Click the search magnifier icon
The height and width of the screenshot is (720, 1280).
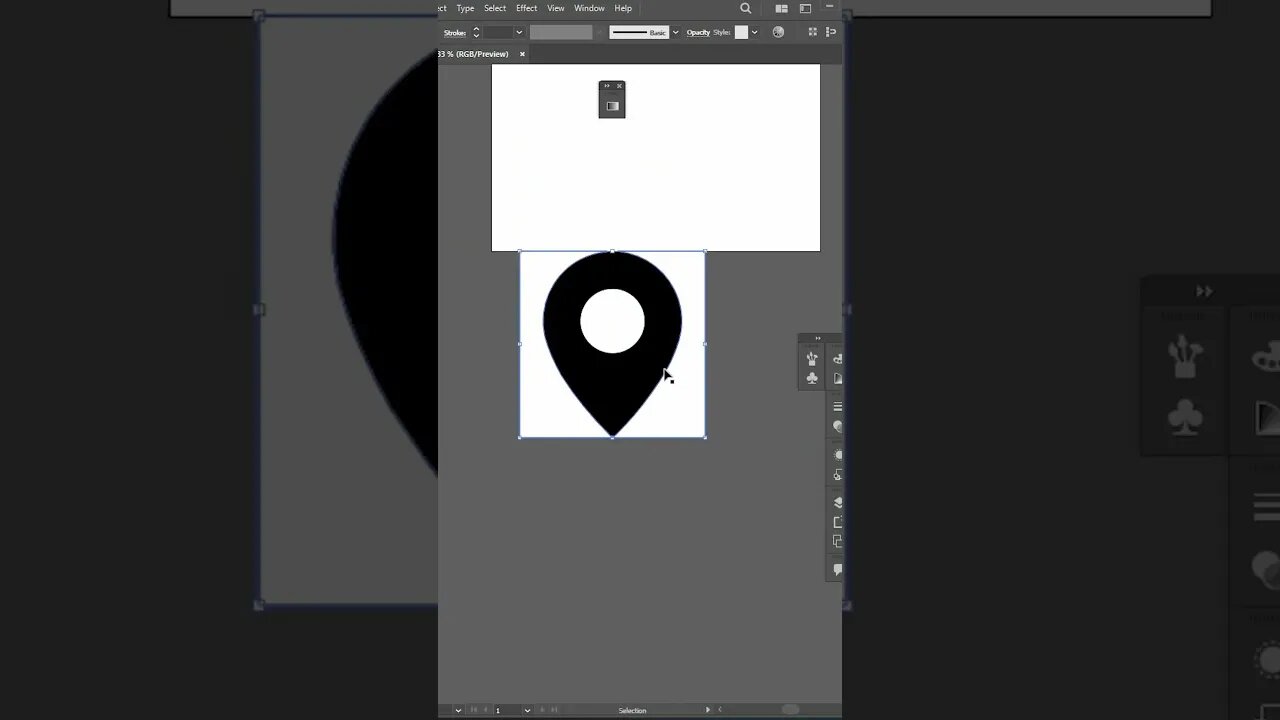point(745,8)
